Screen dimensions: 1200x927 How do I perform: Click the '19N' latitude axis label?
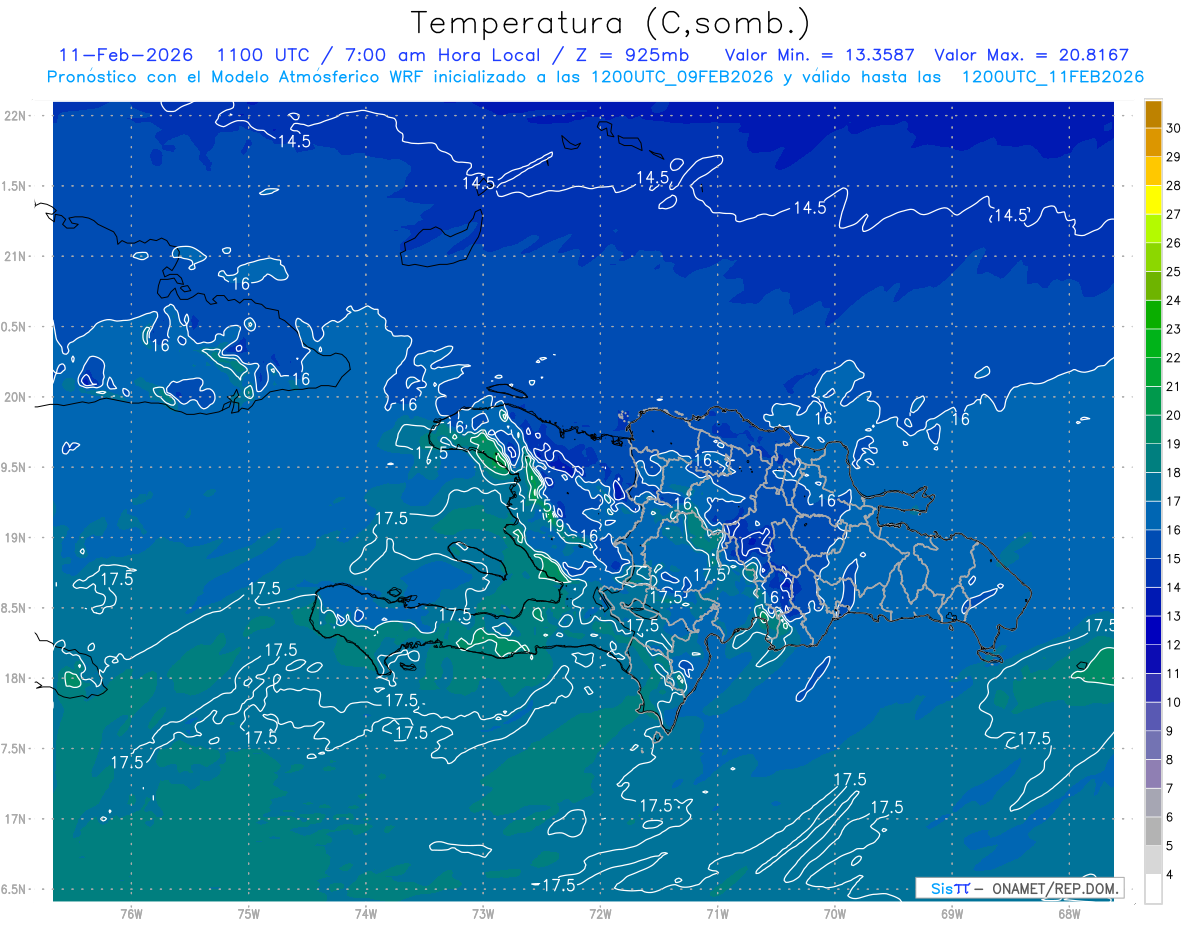[14, 537]
